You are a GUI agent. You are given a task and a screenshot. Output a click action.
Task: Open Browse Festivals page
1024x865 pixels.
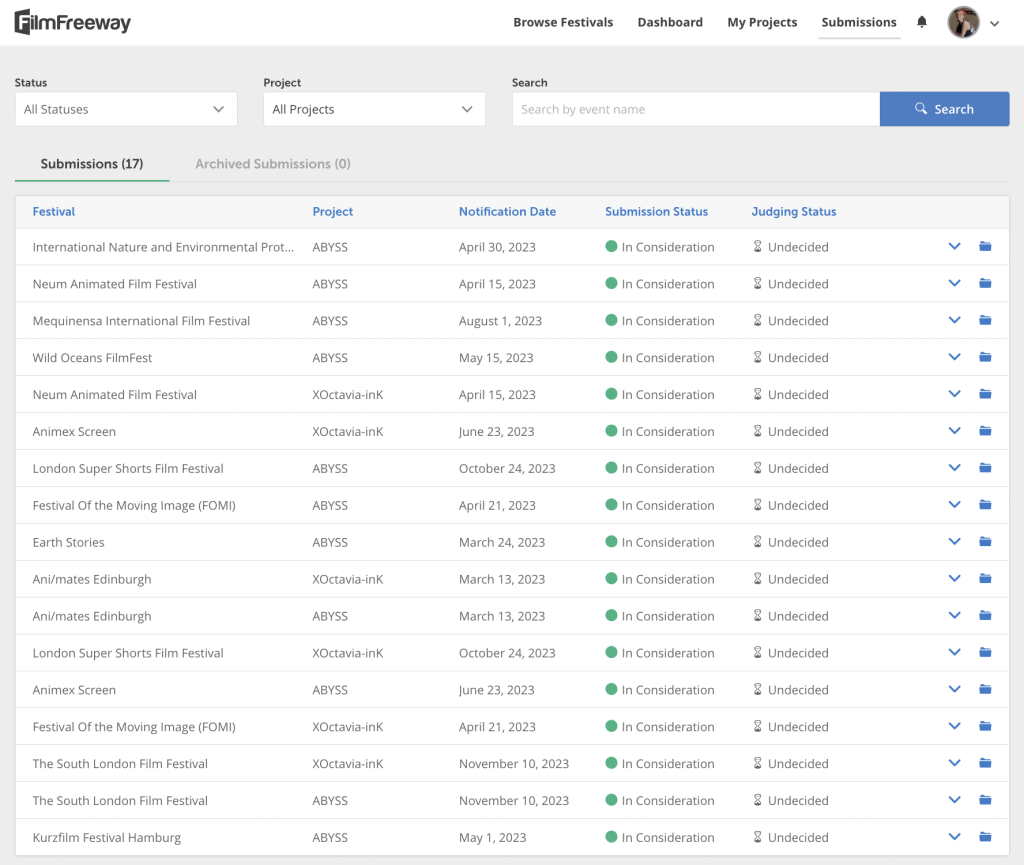pos(563,22)
